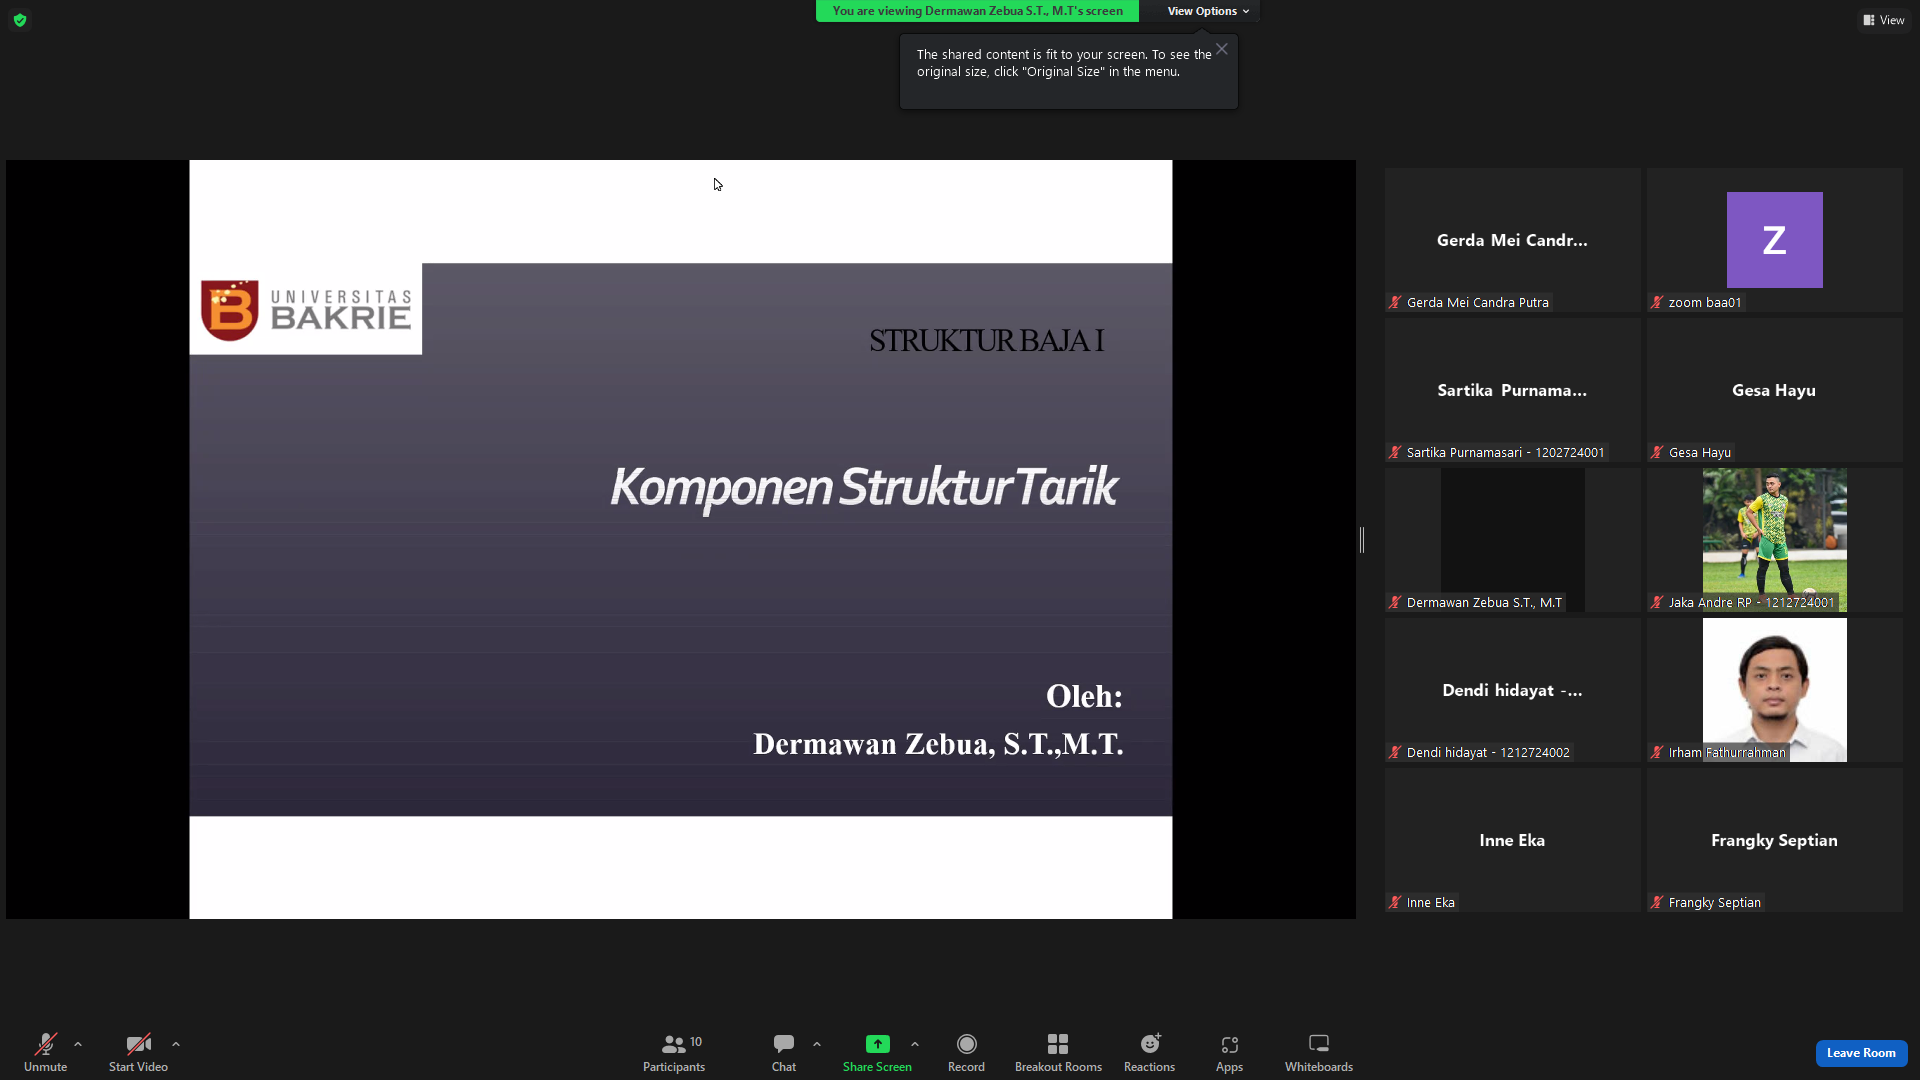Image resolution: width=1920 pixels, height=1080 pixels.
Task: Open the Apps panel
Action: pyautogui.click(x=1230, y=1052)
